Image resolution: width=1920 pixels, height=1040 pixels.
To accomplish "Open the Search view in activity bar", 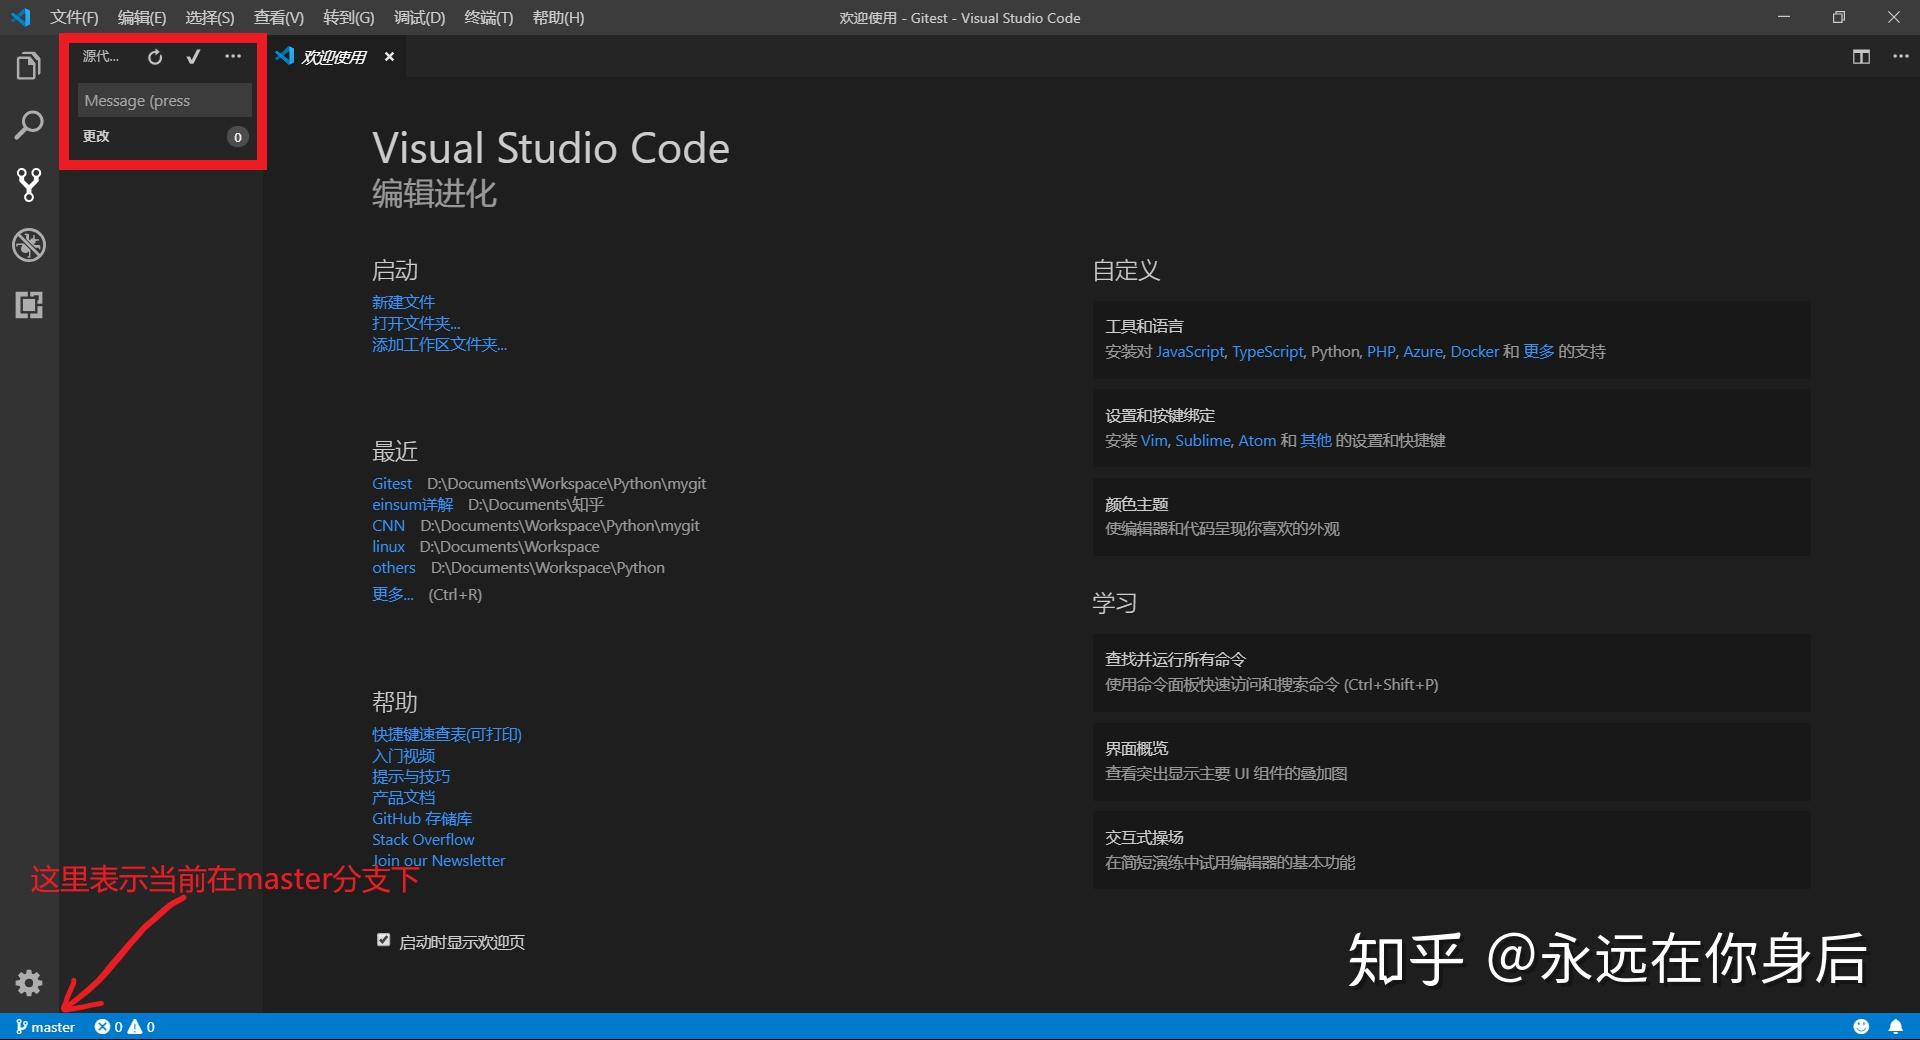I will point(29,125).
